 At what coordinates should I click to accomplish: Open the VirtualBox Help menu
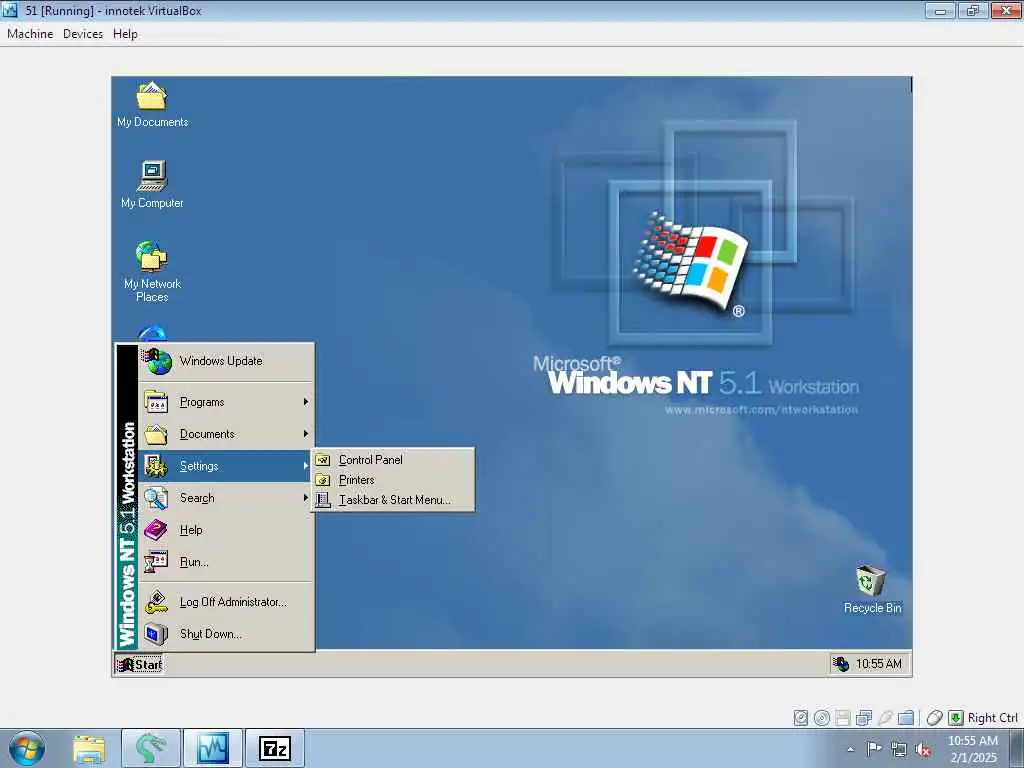(x=125, y=34)
